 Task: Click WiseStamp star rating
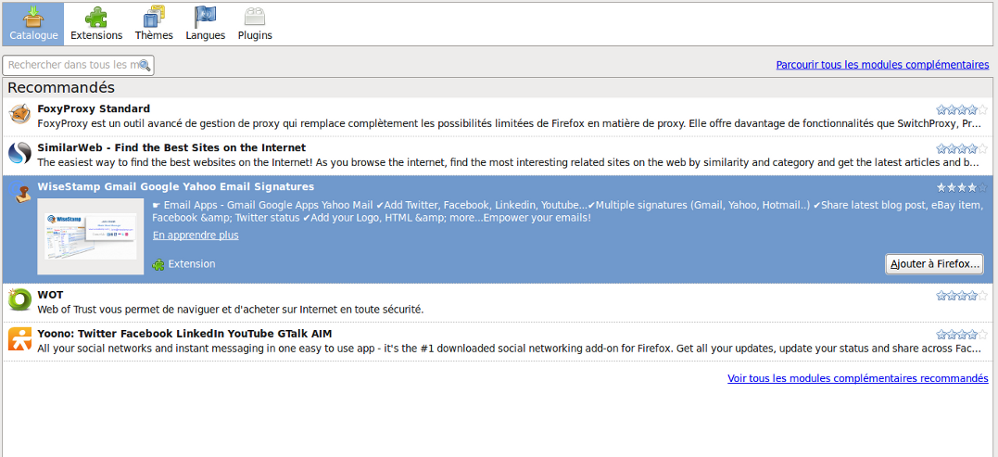click(962, 188)
